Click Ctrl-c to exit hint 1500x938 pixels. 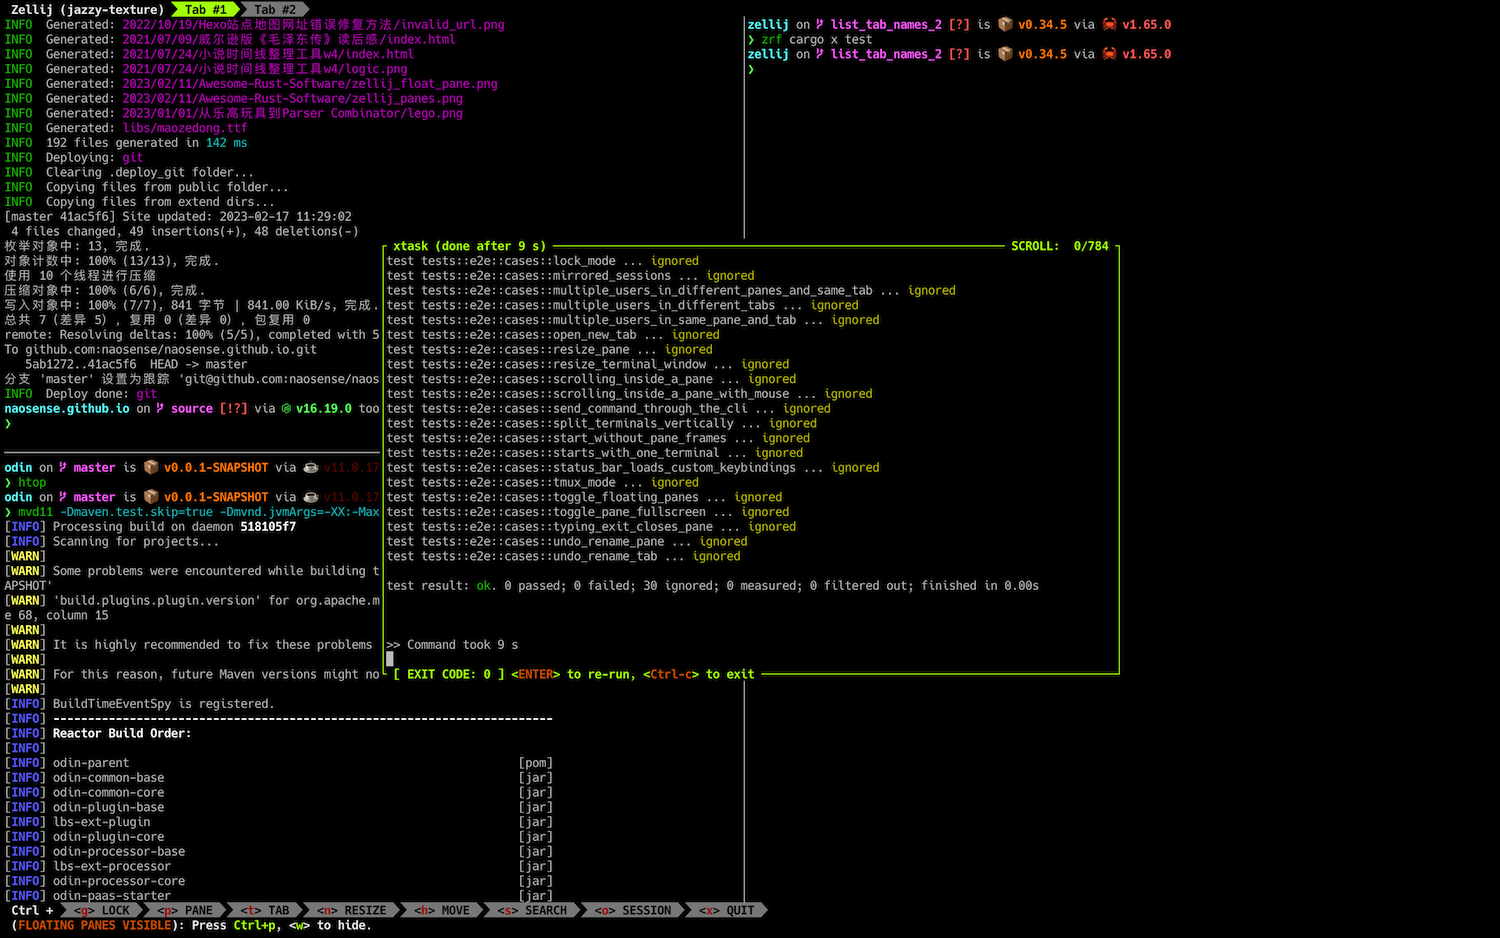pos(698,675)
